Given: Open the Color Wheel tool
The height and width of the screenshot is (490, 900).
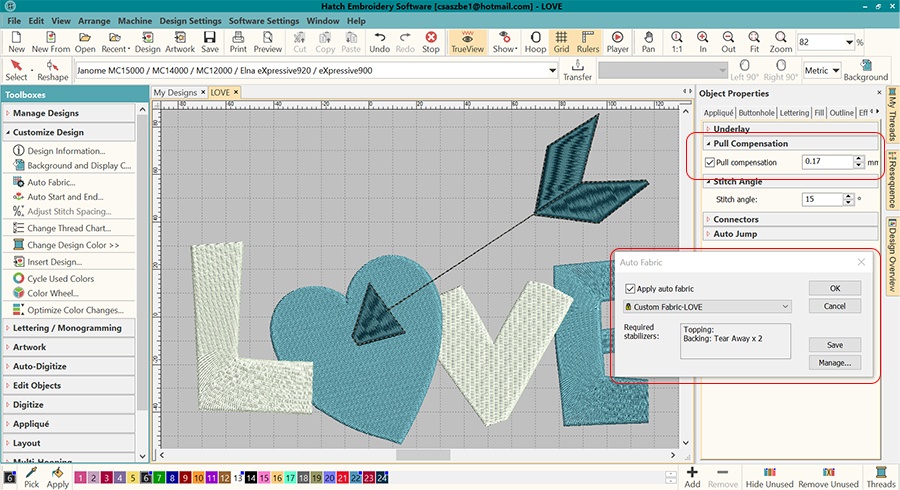Looking at the screenshot, I should [52, 293].
